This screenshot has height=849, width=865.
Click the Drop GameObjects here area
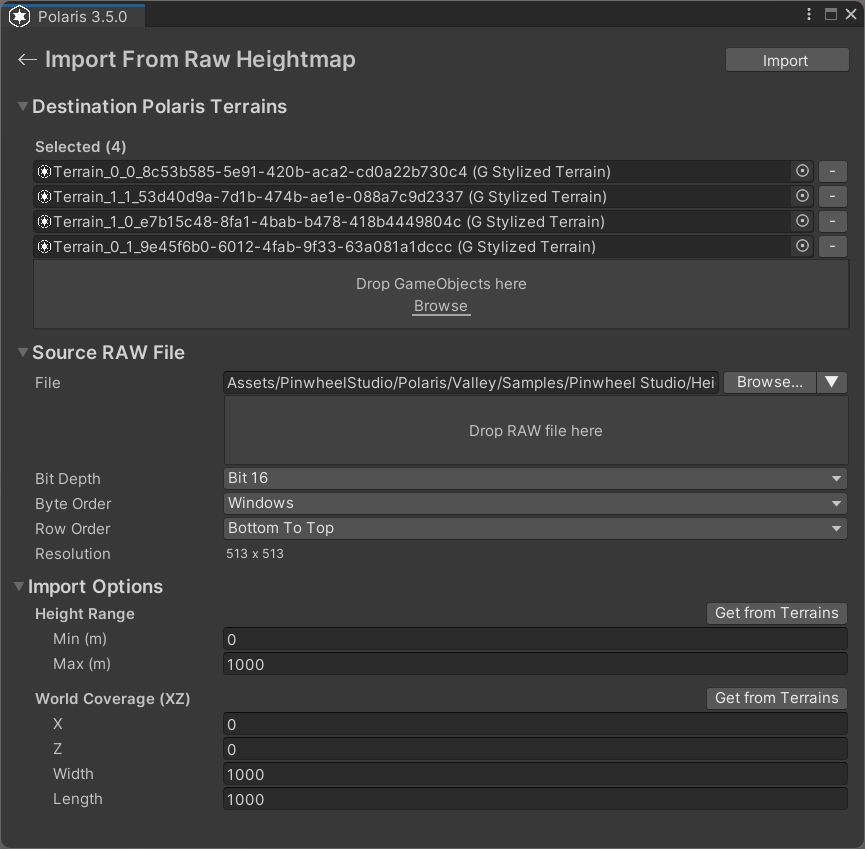[441, 294]
